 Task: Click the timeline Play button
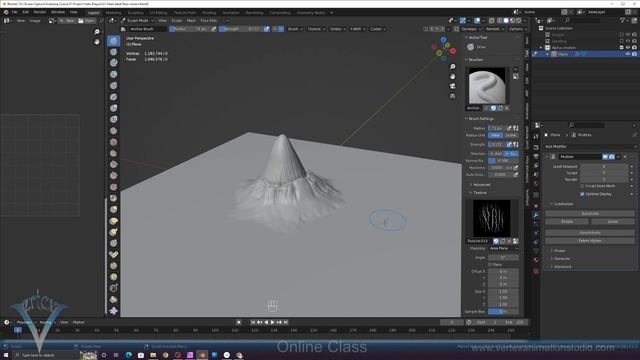click(273, 322)
